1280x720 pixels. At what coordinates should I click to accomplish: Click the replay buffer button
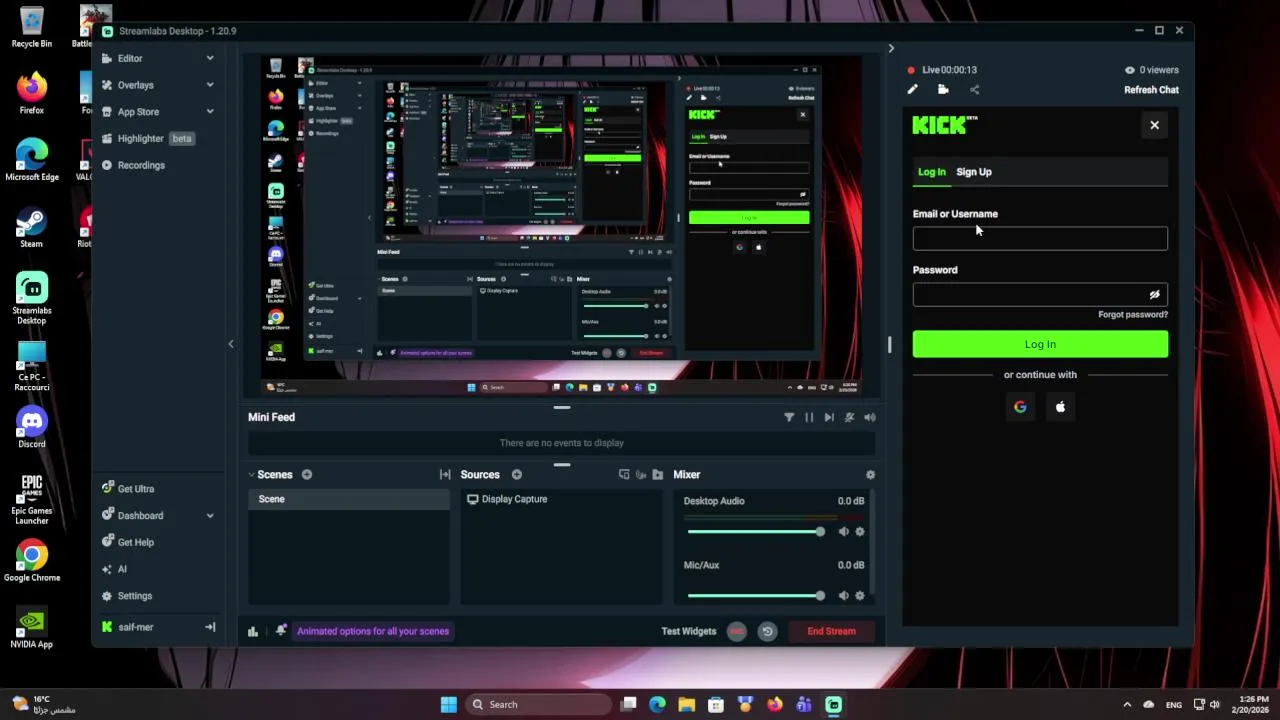(767, 631)
